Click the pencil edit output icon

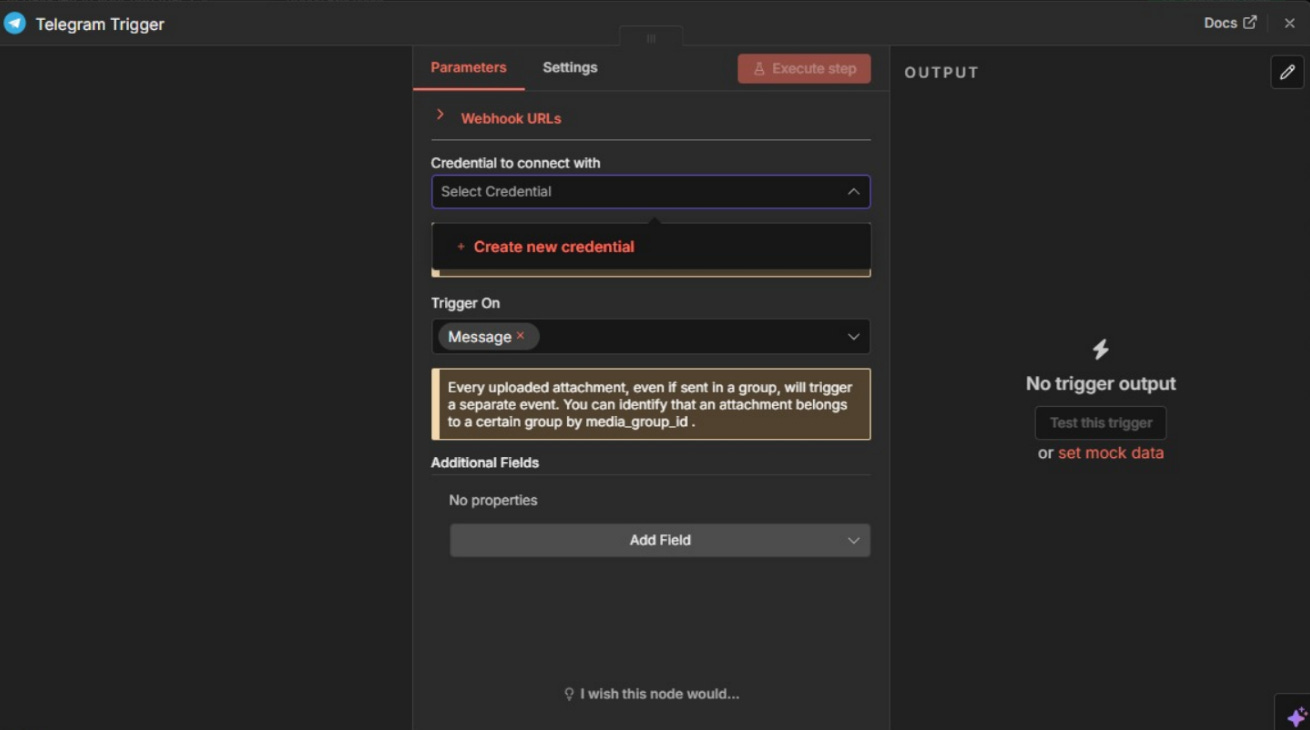click(x=1287, y=72)
